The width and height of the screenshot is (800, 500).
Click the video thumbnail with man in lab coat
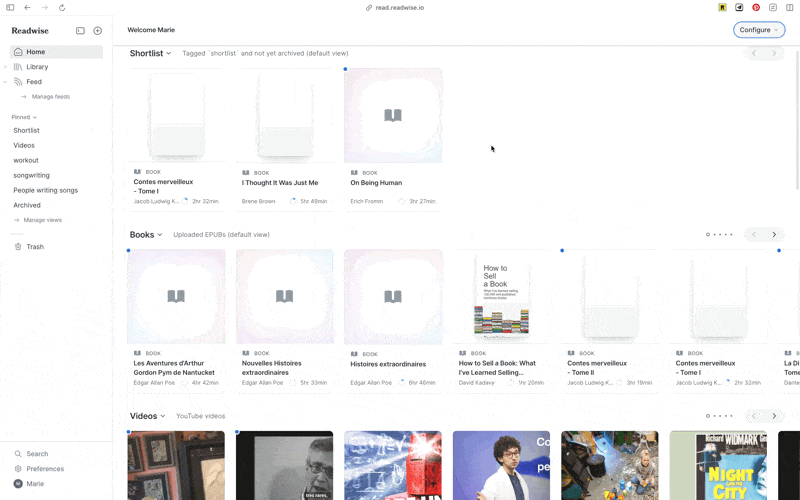502,465
